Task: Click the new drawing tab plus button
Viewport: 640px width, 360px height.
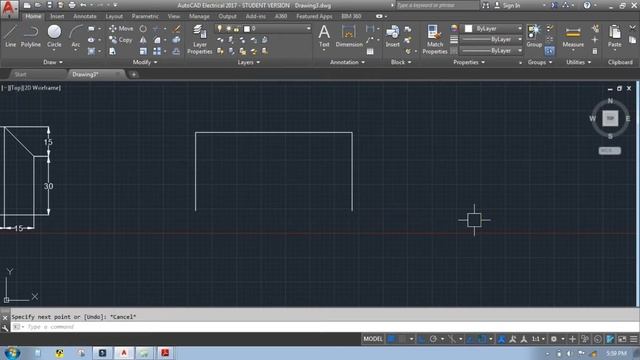Action: 133,75
